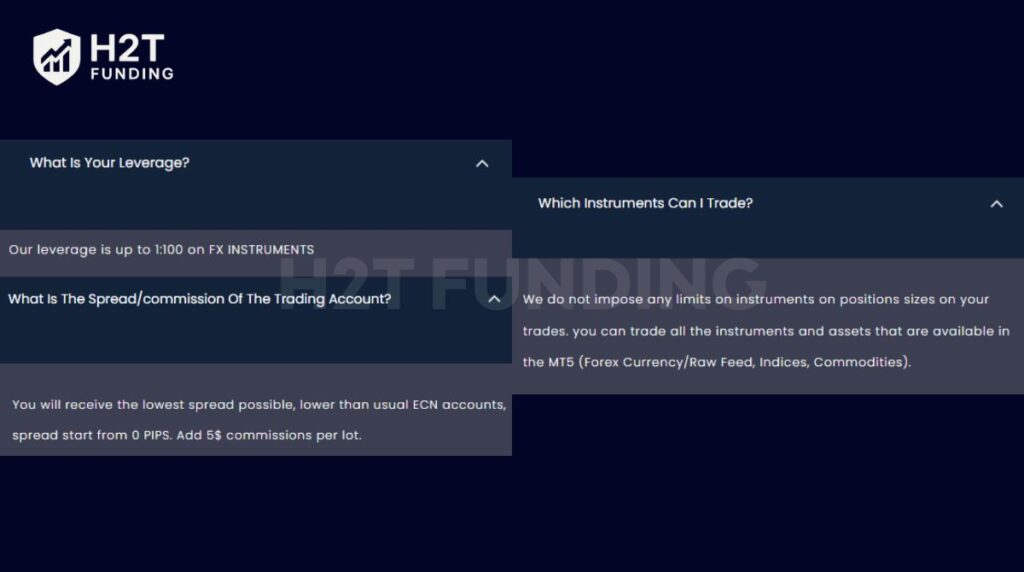Click the 'You will receive the lowest spread' line

coord(259,405)
